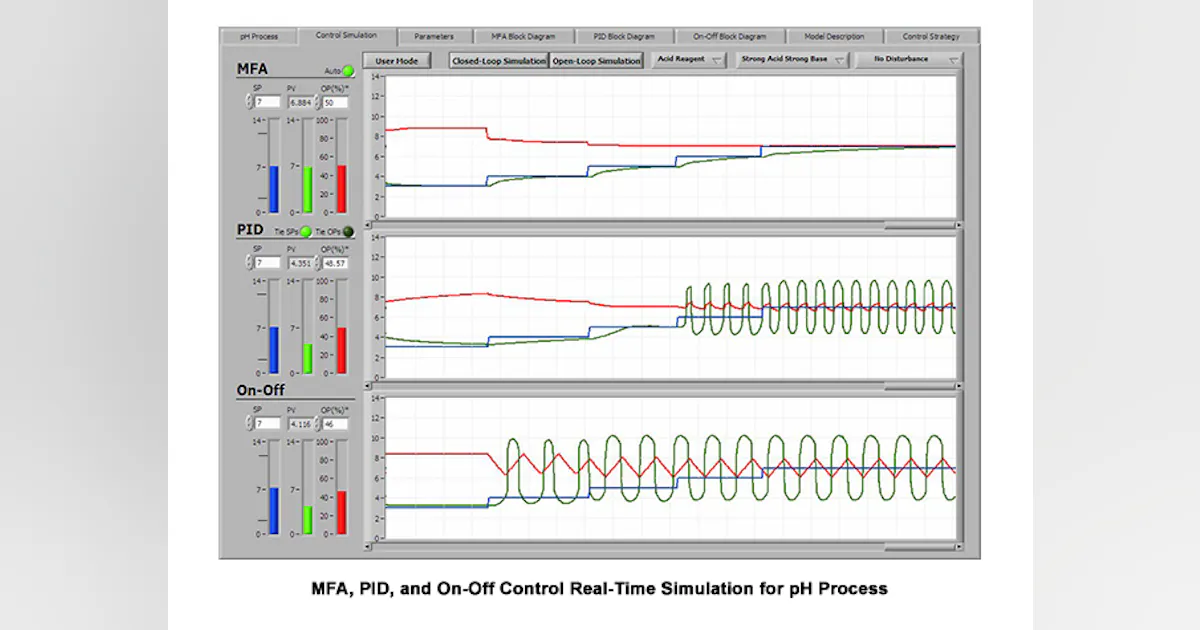Image resolution: width=1200 pixels, height=630 pixels.
Task: Click inside the MFA trend chart
Action: click(x=671, y=146)
